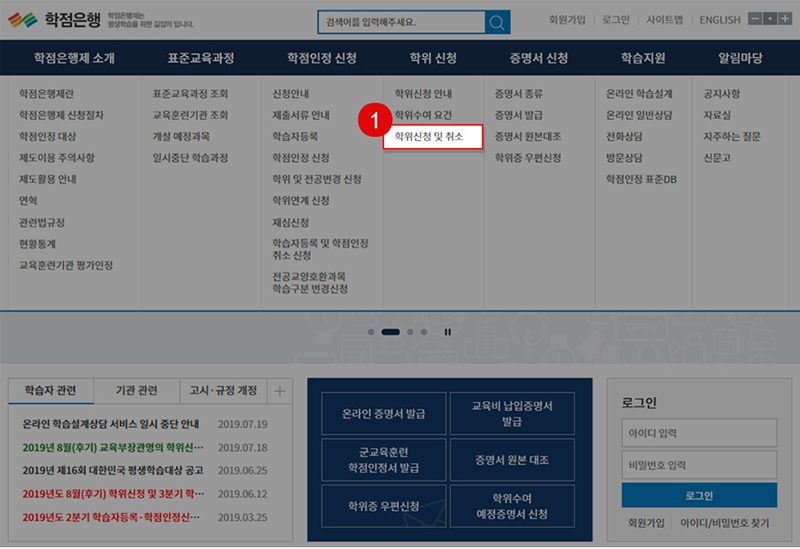The height and width of the screenshot is (549, 800).
Task: Click the blue 로그인 button
Action: pos(699,496)
